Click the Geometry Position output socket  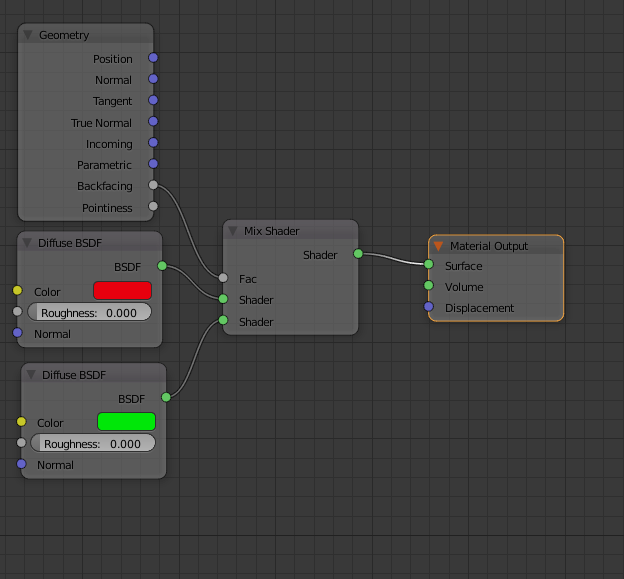pos(153,58)
